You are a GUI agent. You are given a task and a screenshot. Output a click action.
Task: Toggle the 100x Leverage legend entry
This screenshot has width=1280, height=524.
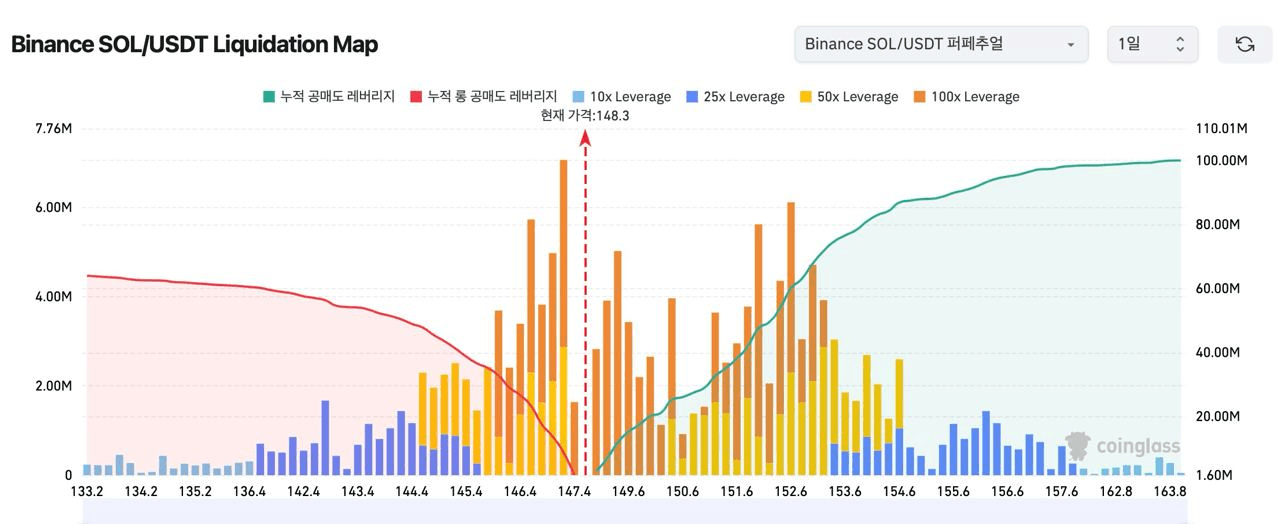tap(966, 97)
